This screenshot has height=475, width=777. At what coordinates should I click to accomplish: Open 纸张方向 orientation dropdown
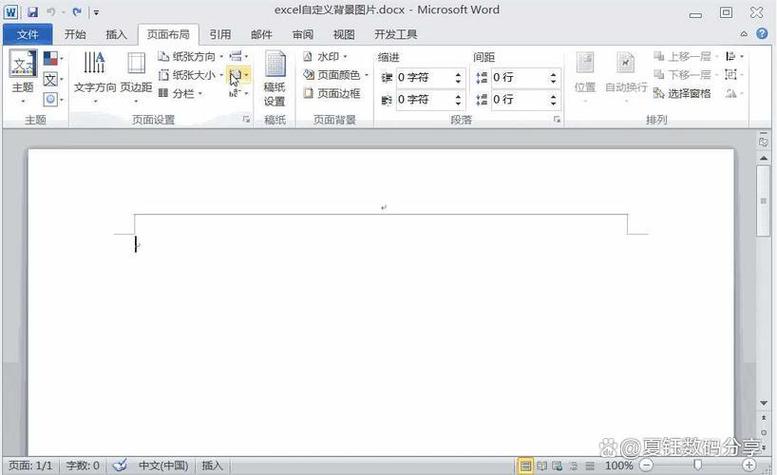pyautogui.click(x=190, y=56)
